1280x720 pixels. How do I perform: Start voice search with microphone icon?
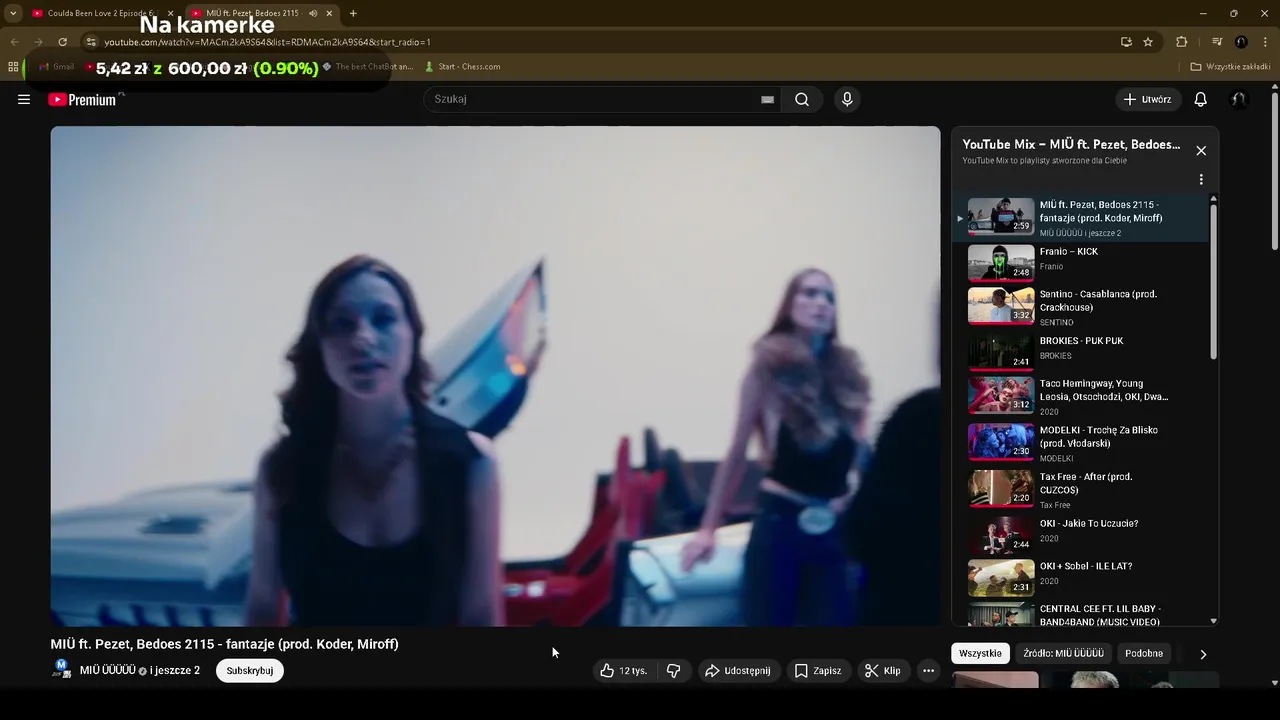(847, 99)
